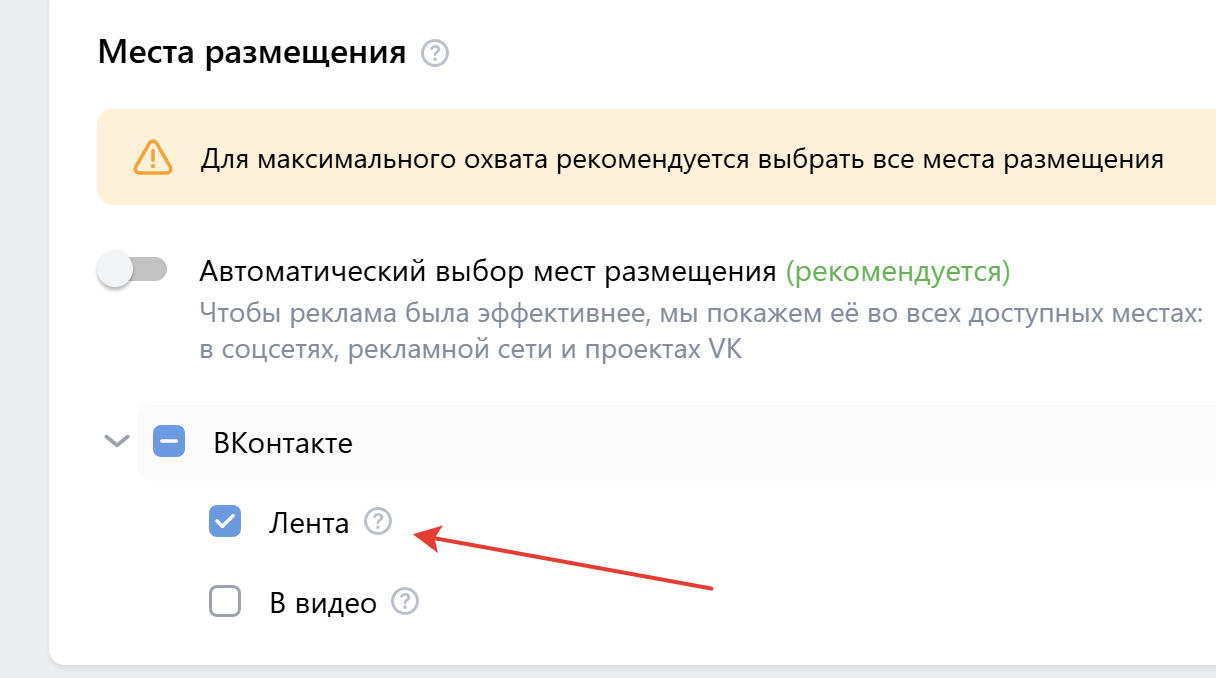Click the orange warning triangle icon
This screenshot has height=678, width=1216.
tap(152, 158)
